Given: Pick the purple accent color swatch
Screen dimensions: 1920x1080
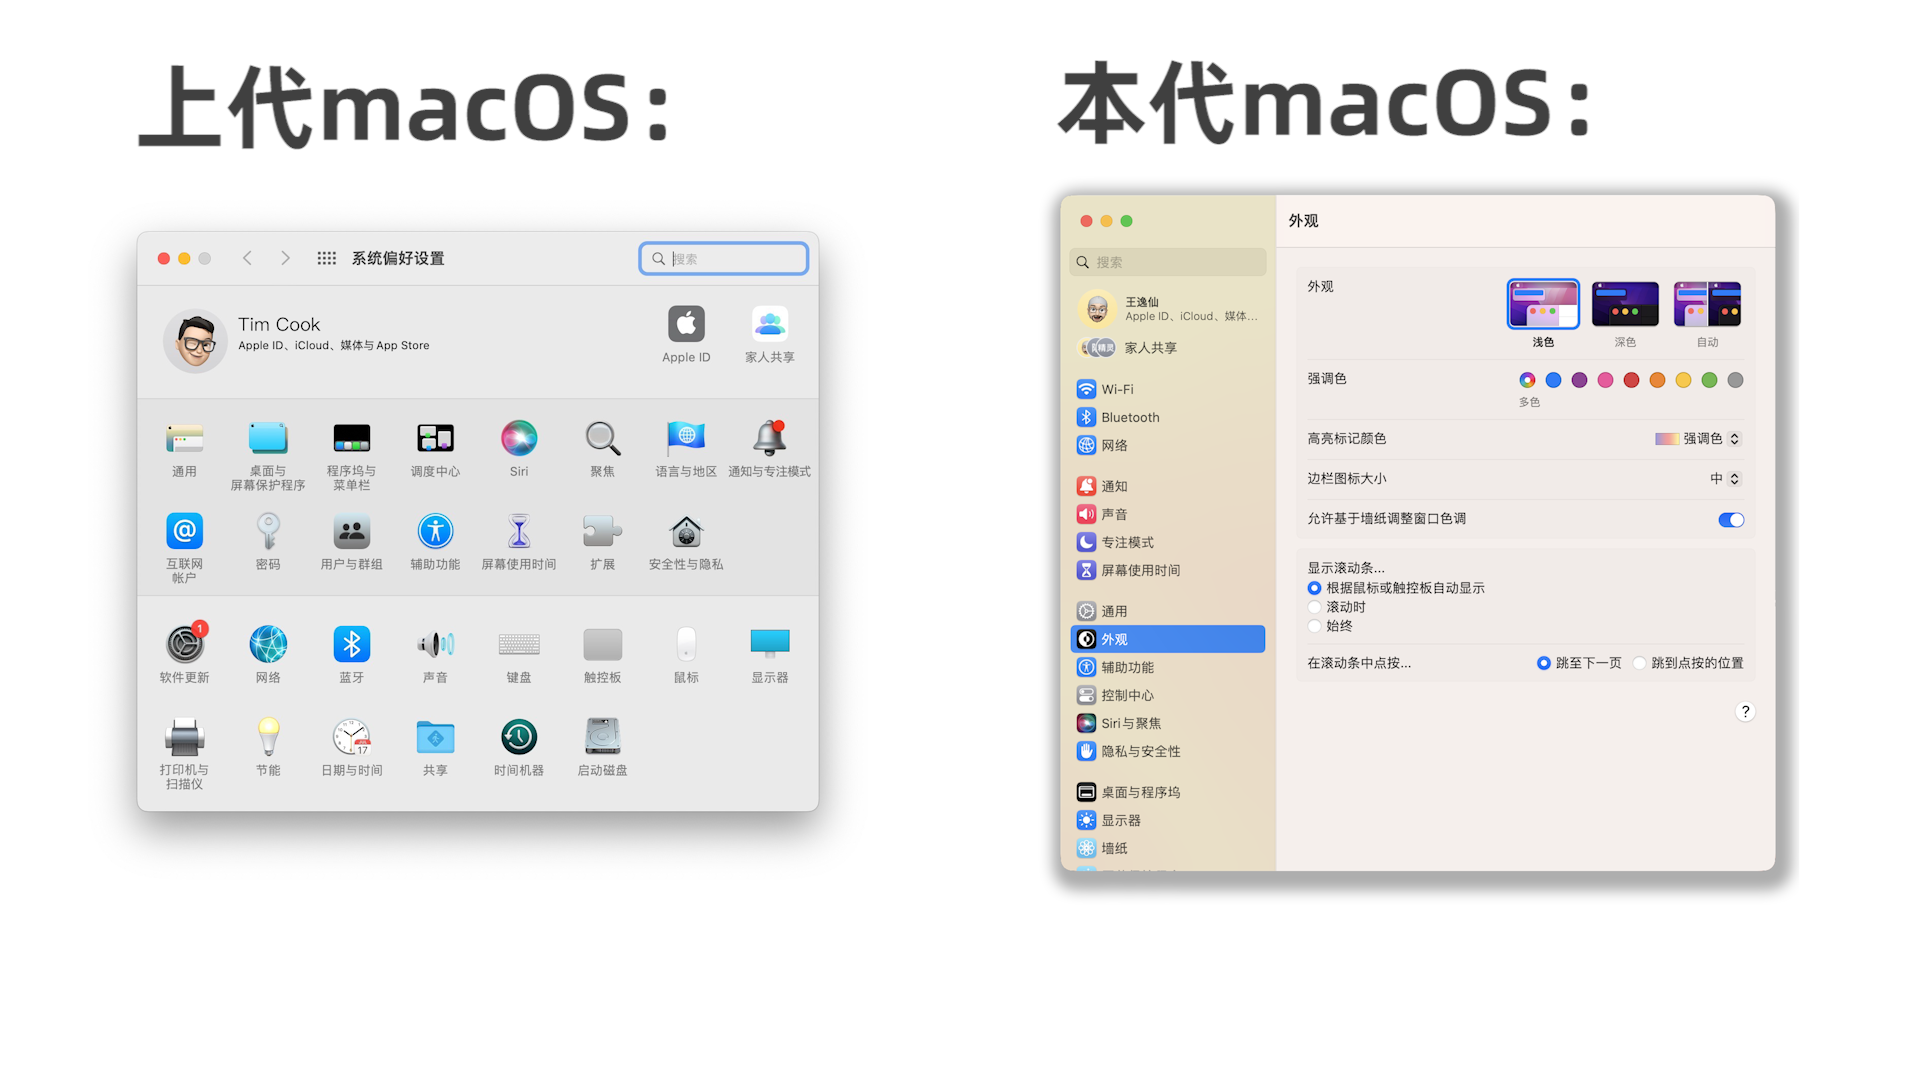Looking at the screenshot, I should [1579, 380].
